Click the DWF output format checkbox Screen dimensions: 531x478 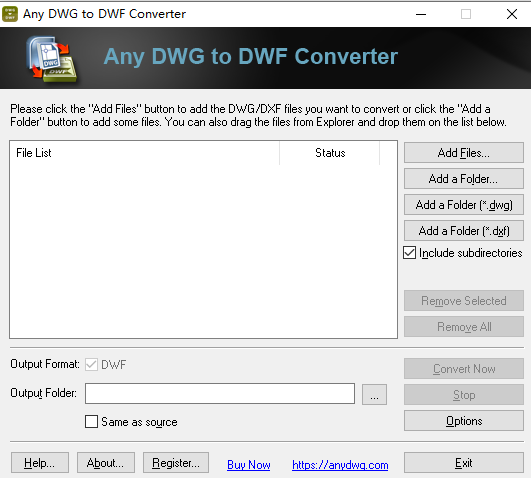point(91,365)
